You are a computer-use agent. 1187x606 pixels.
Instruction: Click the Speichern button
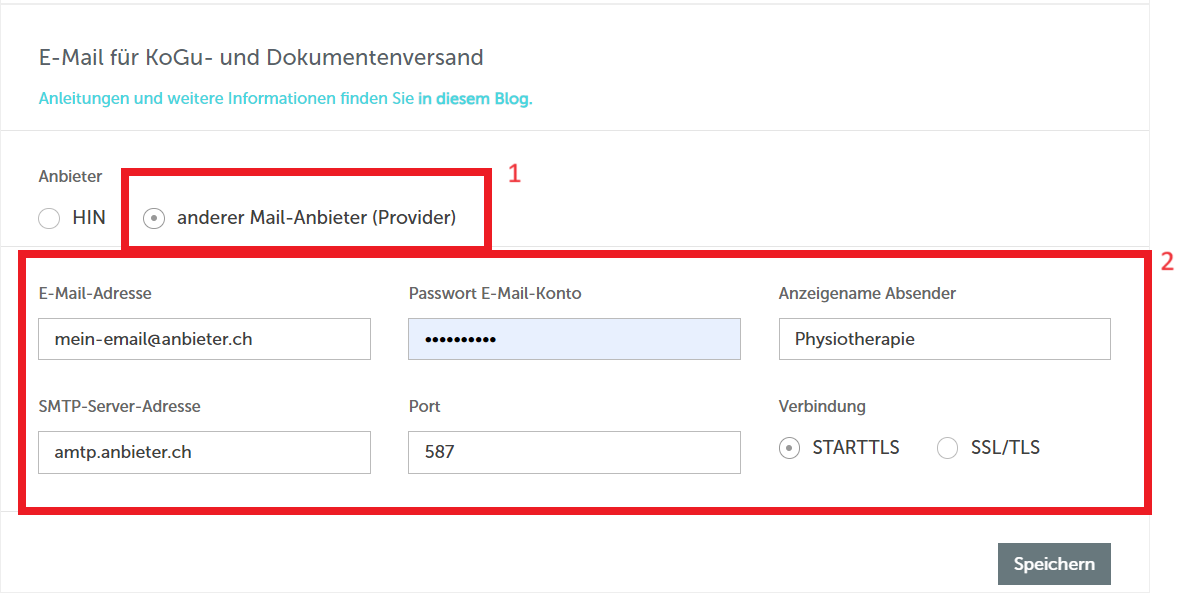[x=1055, y=564]
